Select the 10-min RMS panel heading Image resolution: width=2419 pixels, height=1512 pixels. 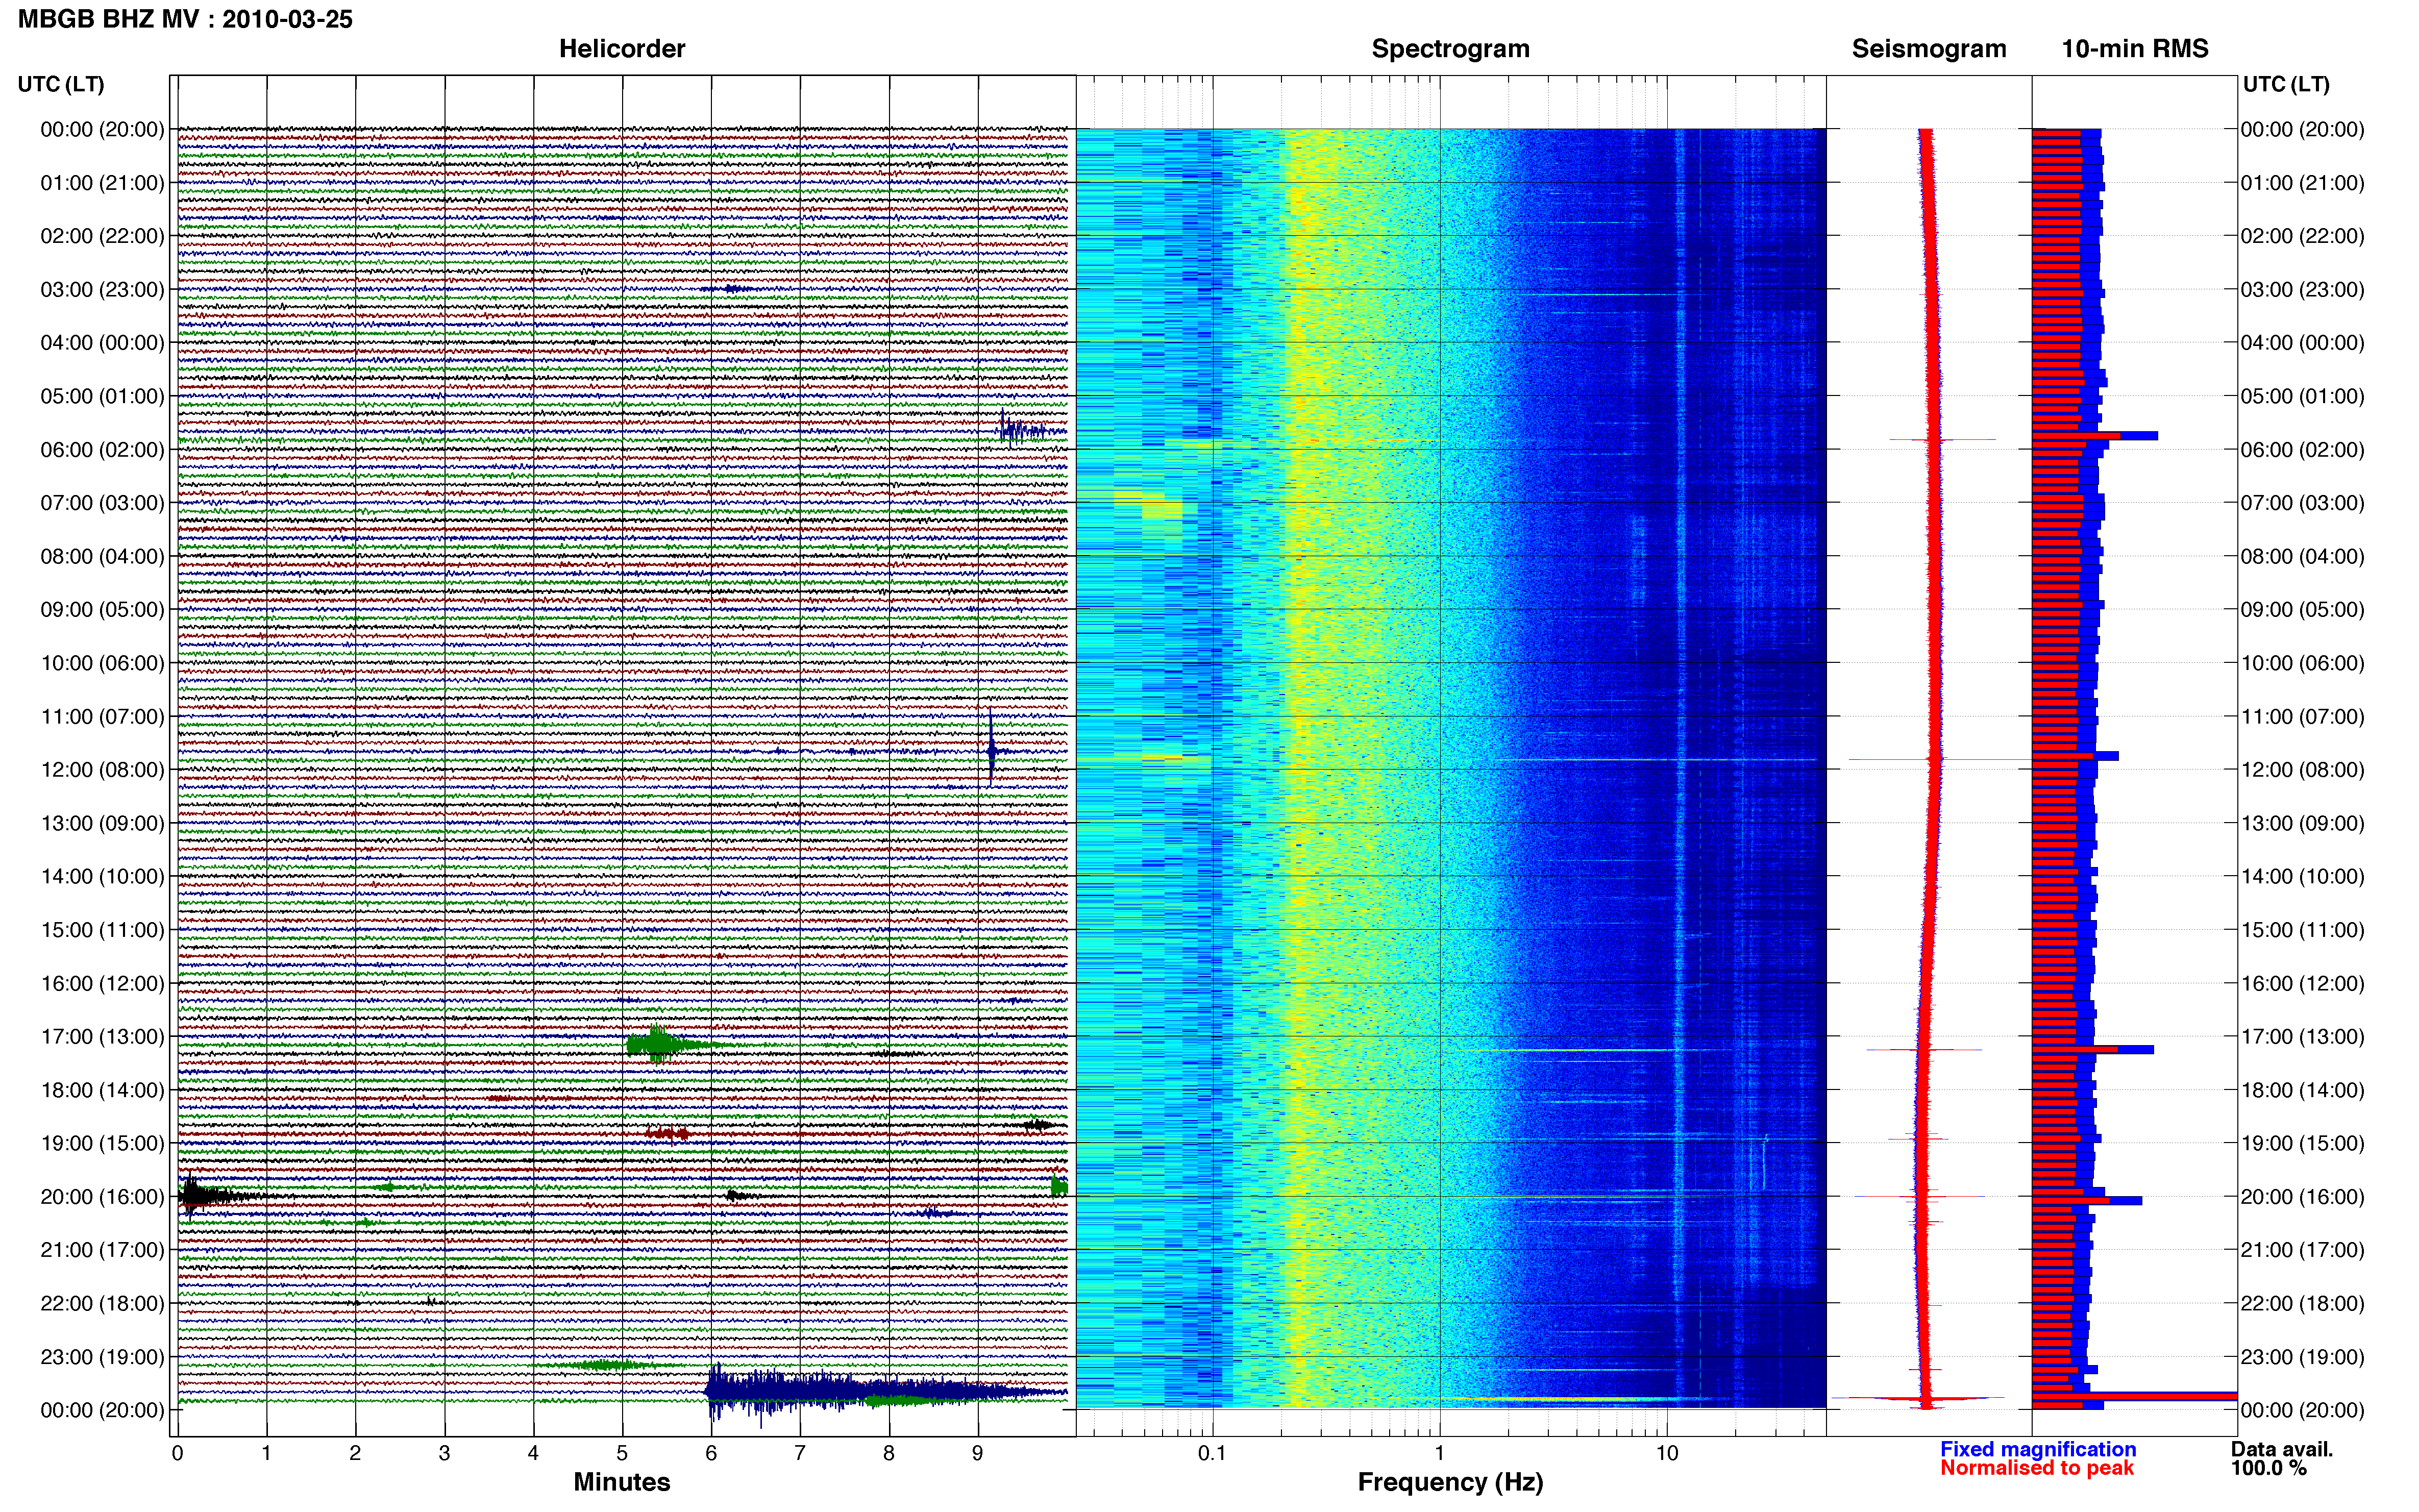click(2135, 49)
